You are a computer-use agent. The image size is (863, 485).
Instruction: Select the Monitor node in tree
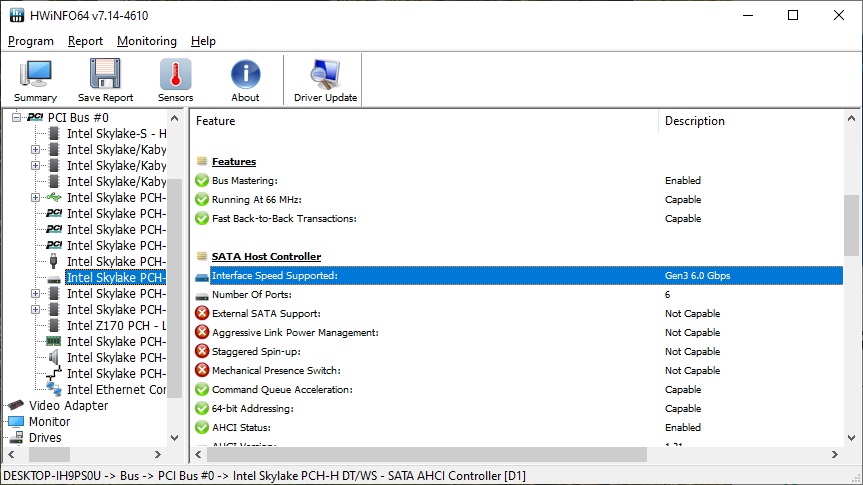click(x=49, y=422)
